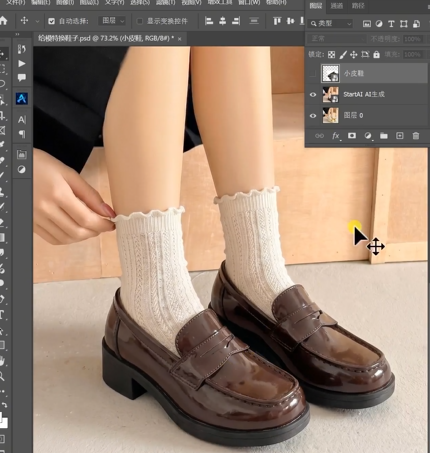The width and height of the screenshot is (430, 453).
Task: Enable the 显示变换控件 checkbox
Action: coord(140,21)
